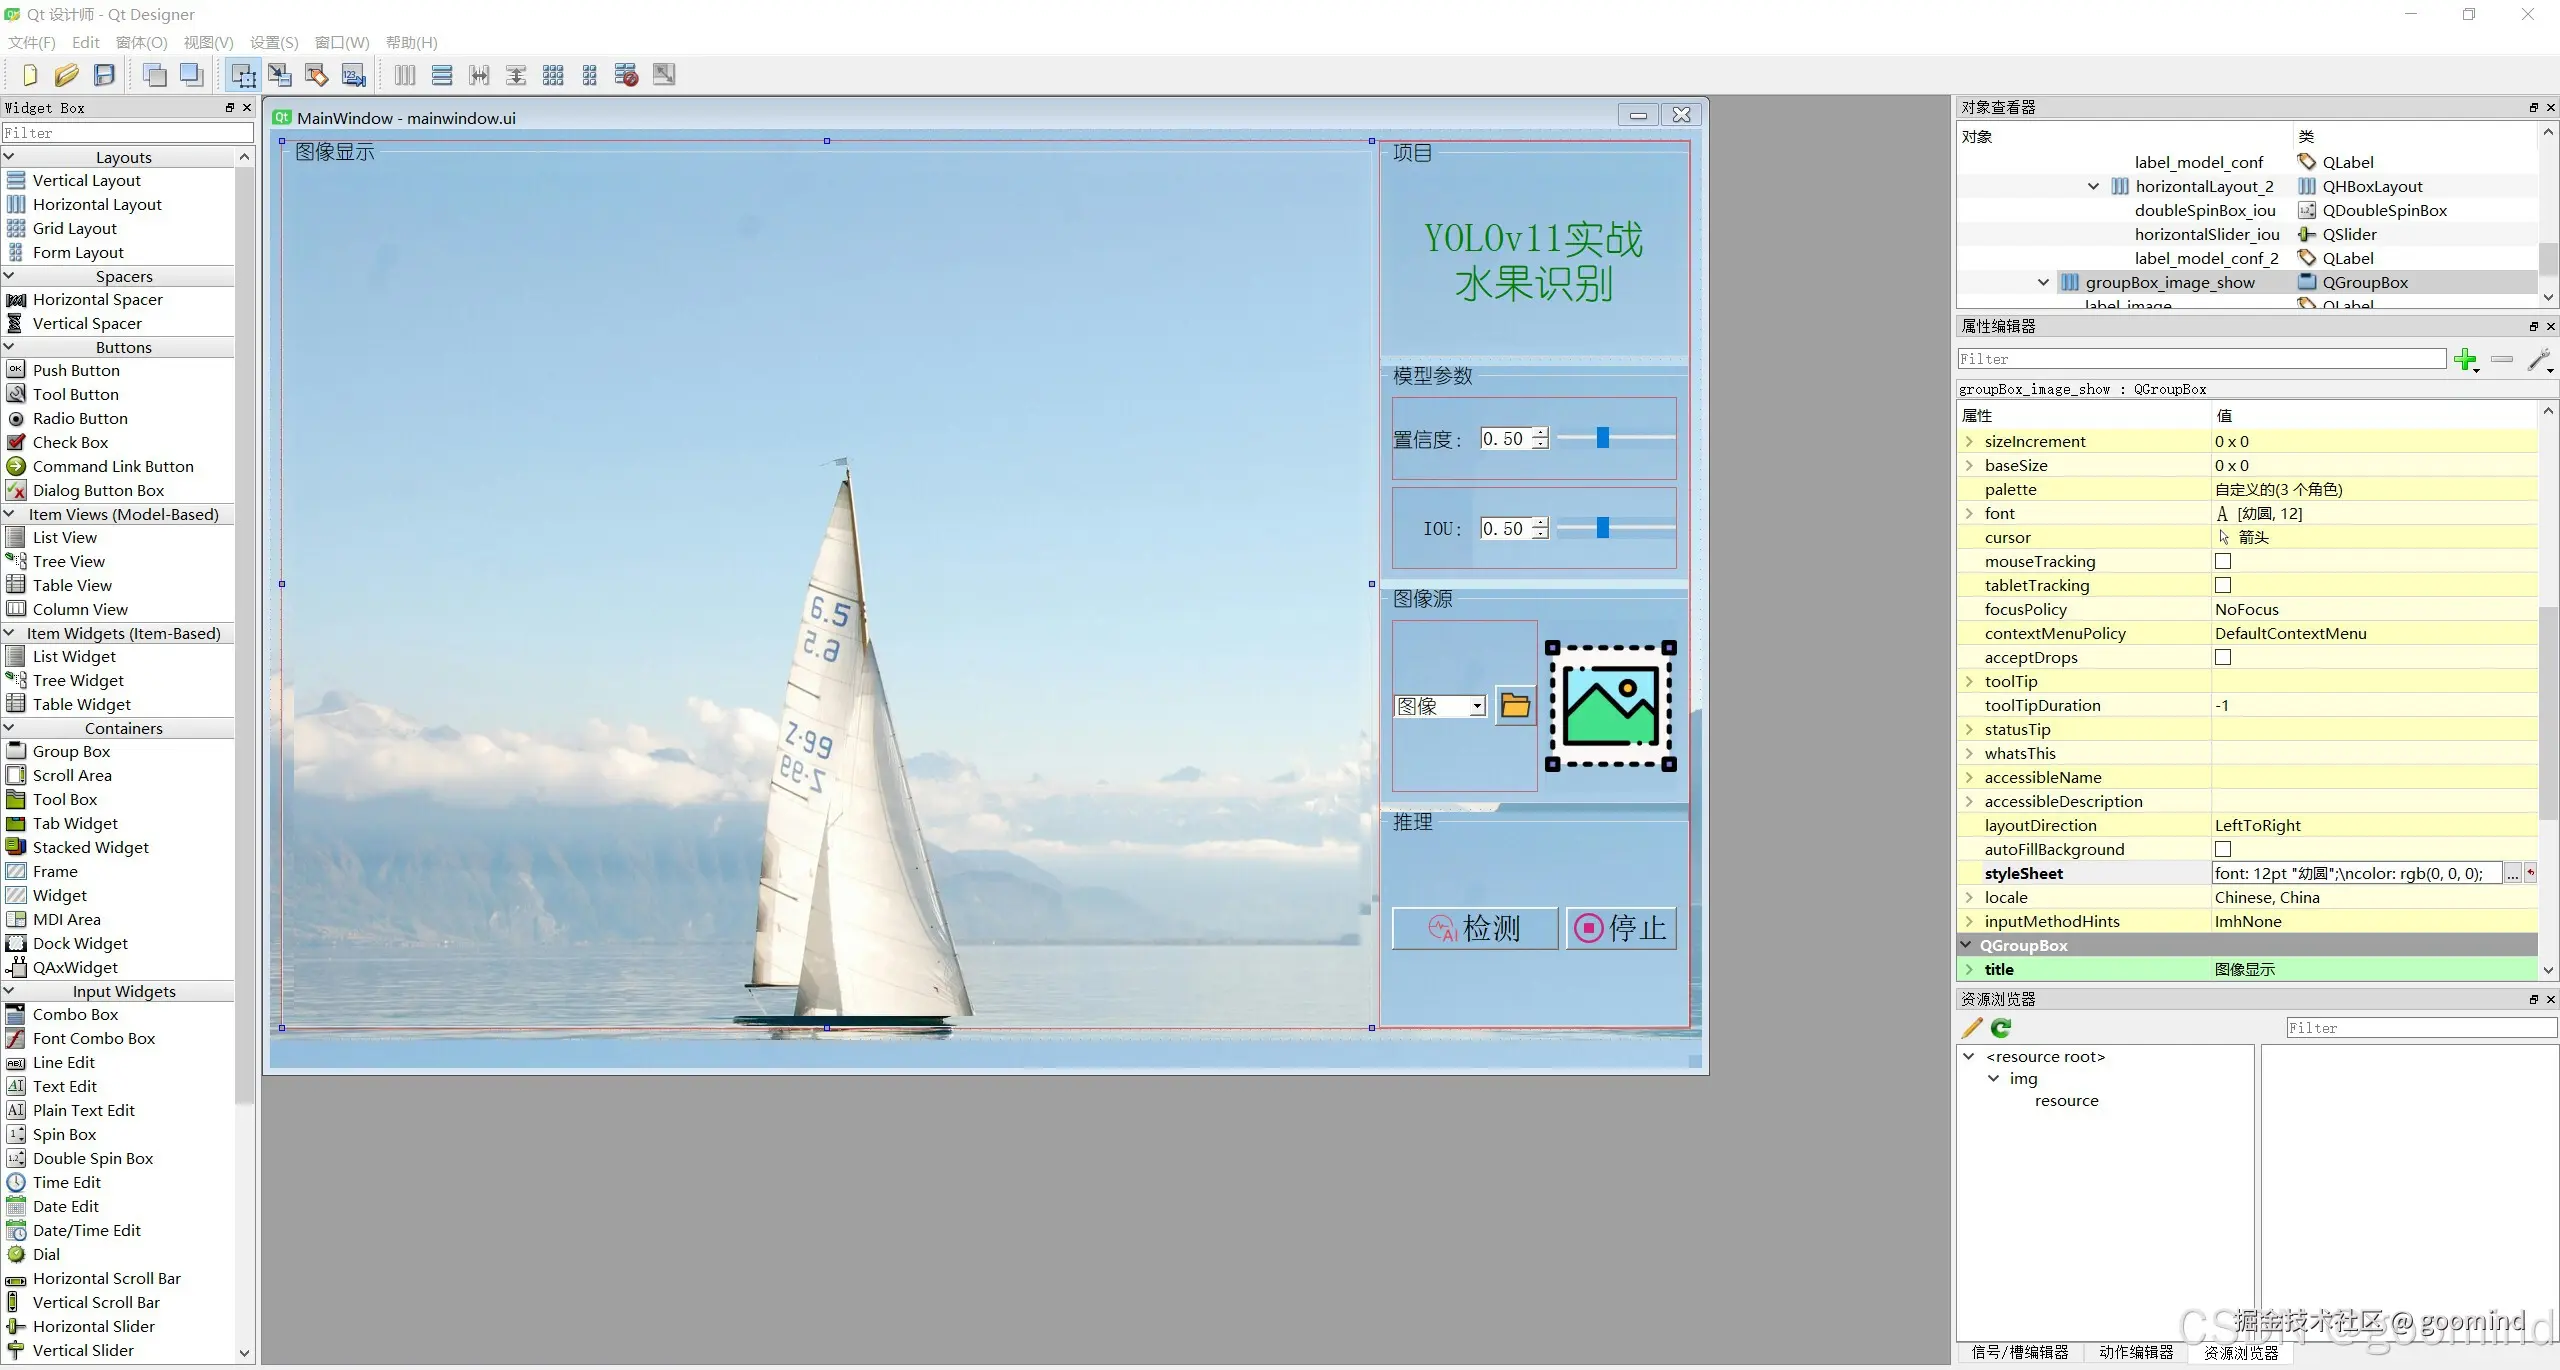Check the autoFillBackground checkbox
This screenshot has height=1370, width=2560.
pyautogui.click(x=2223, y=850)
